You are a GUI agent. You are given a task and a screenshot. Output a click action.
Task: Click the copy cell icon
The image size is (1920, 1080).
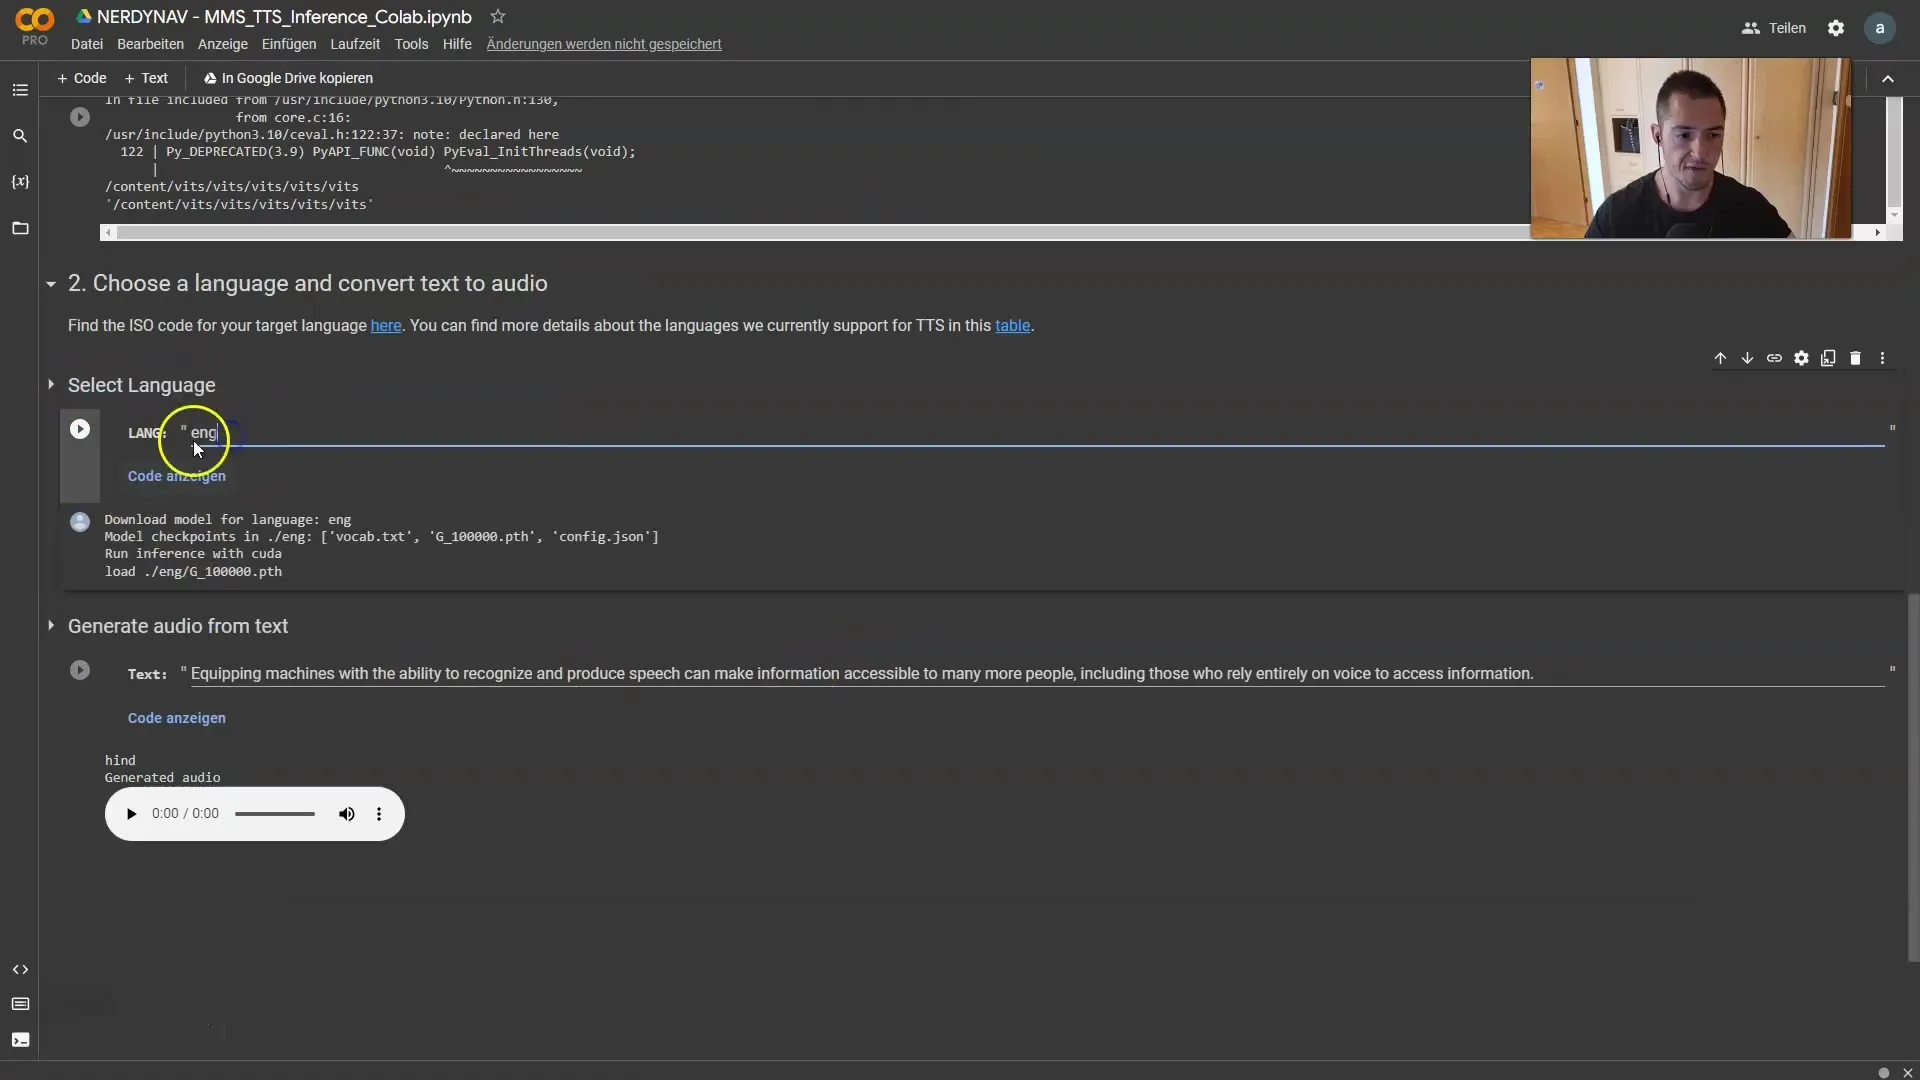tap(1829, 357)
